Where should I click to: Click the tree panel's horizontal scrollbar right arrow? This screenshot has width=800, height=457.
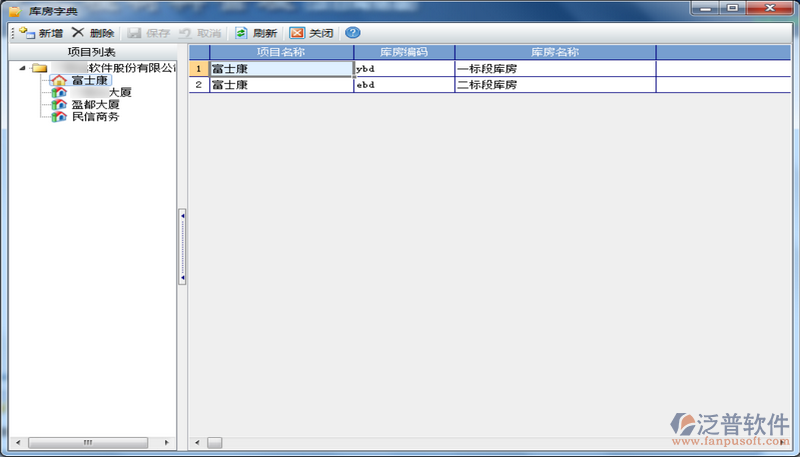(166, 443)
